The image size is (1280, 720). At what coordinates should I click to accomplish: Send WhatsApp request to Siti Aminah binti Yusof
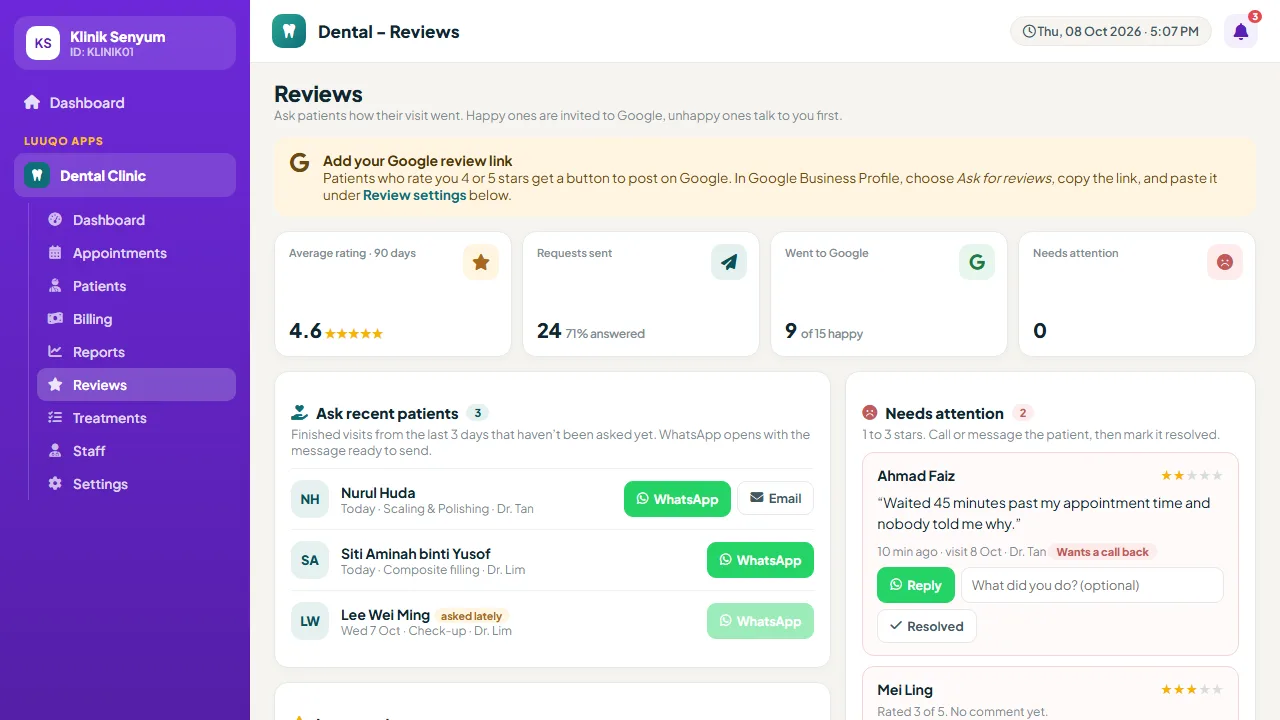coord(760,560)
